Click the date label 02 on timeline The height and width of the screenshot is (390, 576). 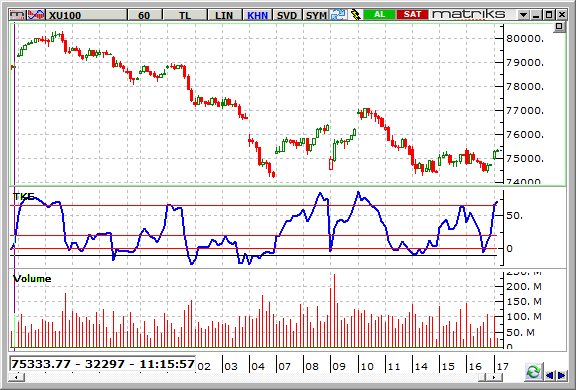[204, 366]
